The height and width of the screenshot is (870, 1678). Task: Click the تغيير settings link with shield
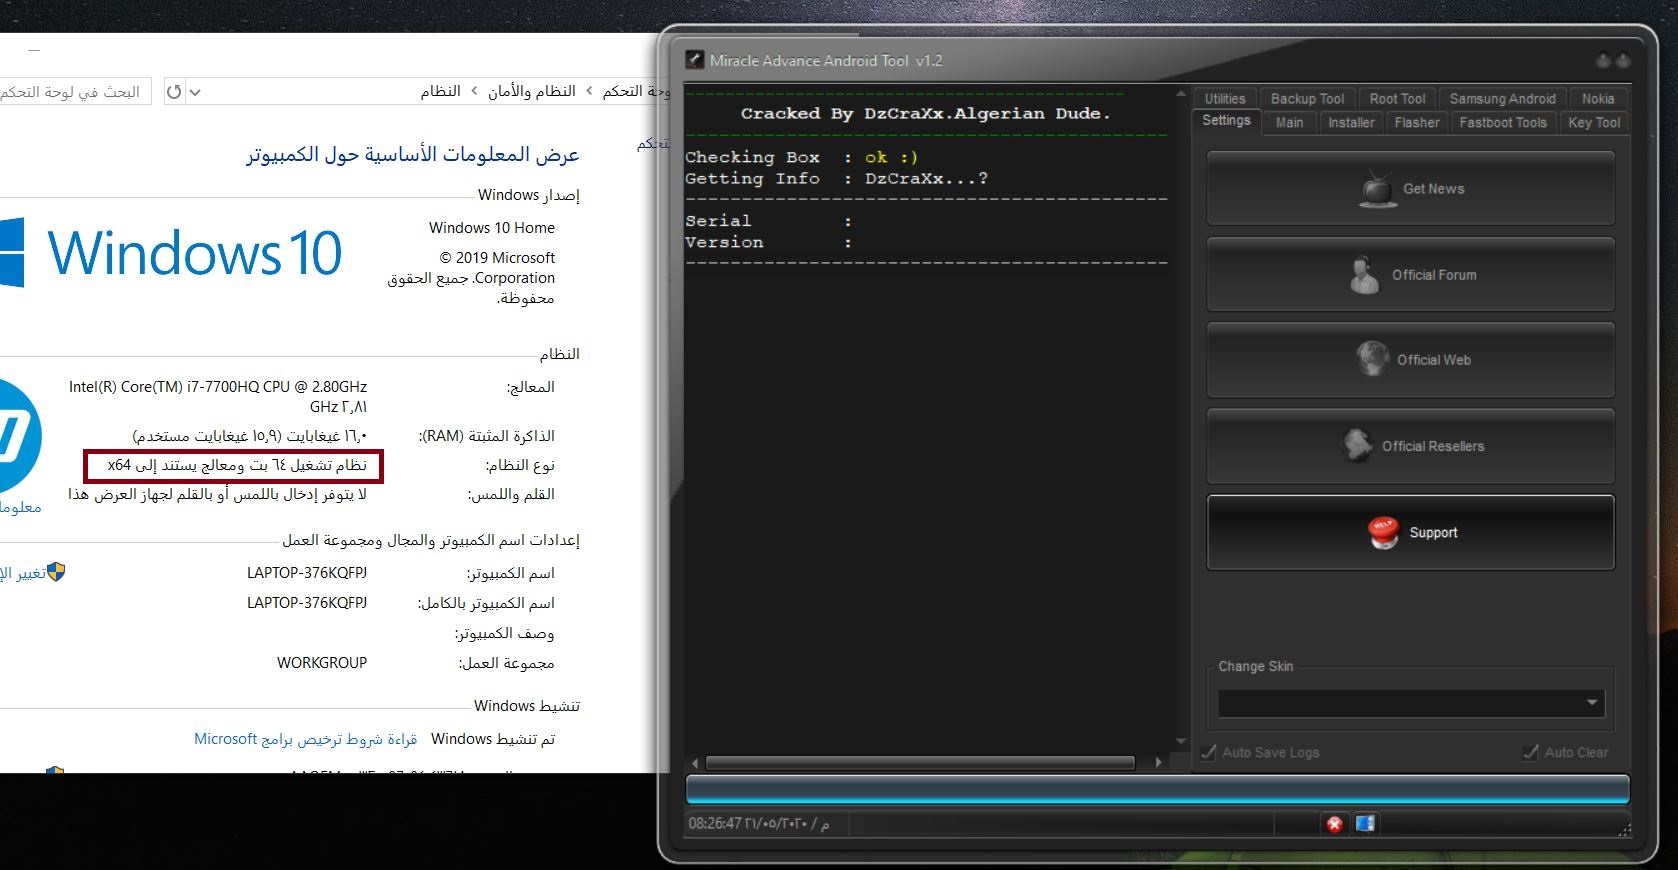[22, 573]
